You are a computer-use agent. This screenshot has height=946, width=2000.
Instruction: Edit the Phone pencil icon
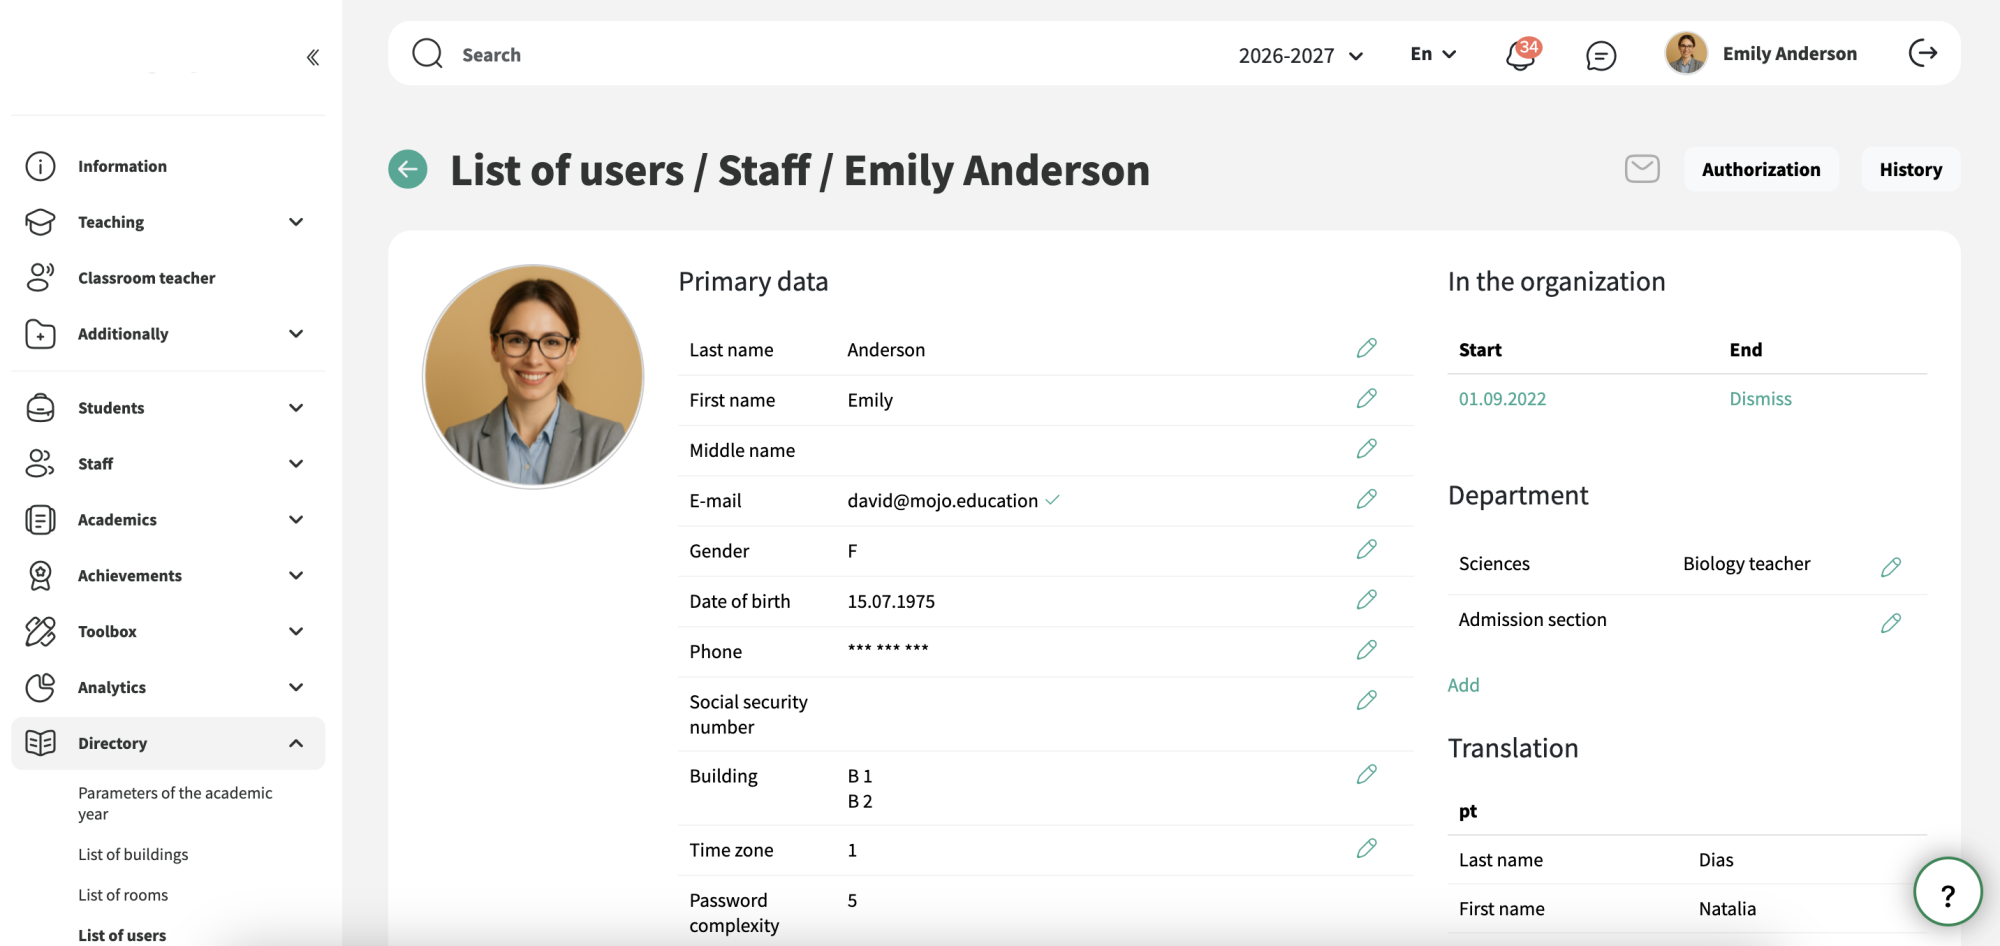click(1367, 650)
